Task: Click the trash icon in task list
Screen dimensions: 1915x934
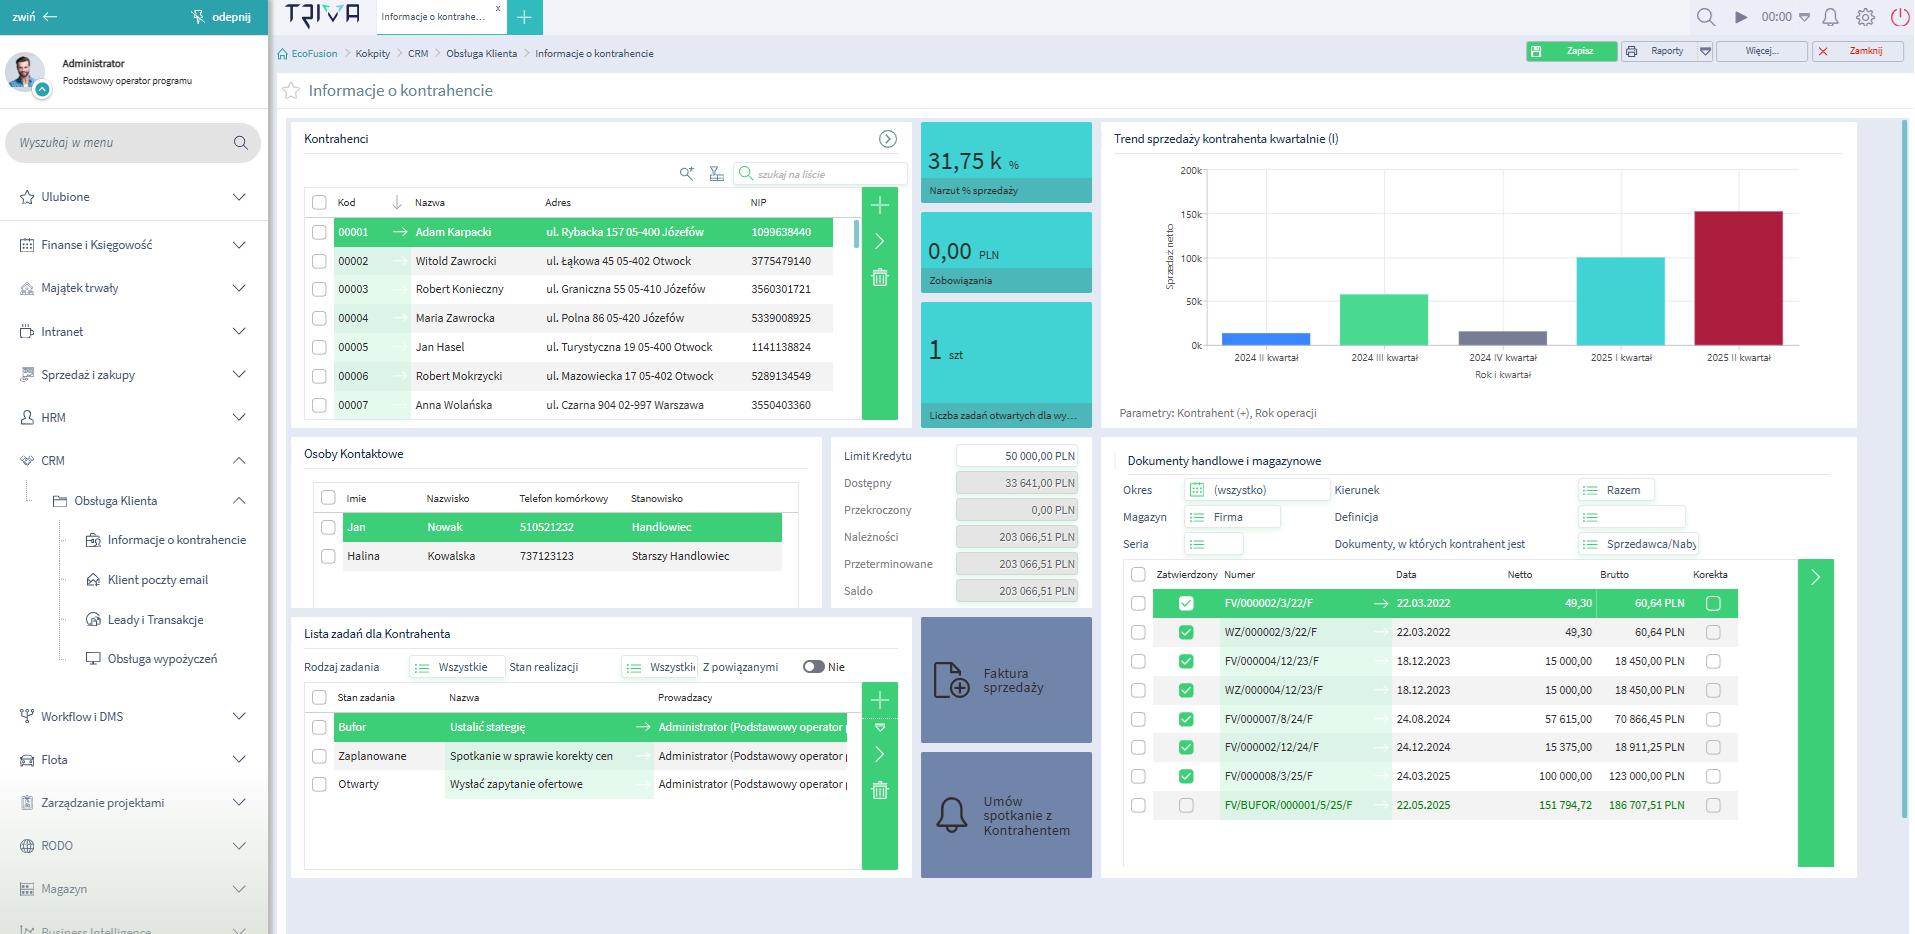Action: click(x=879, y=790)
